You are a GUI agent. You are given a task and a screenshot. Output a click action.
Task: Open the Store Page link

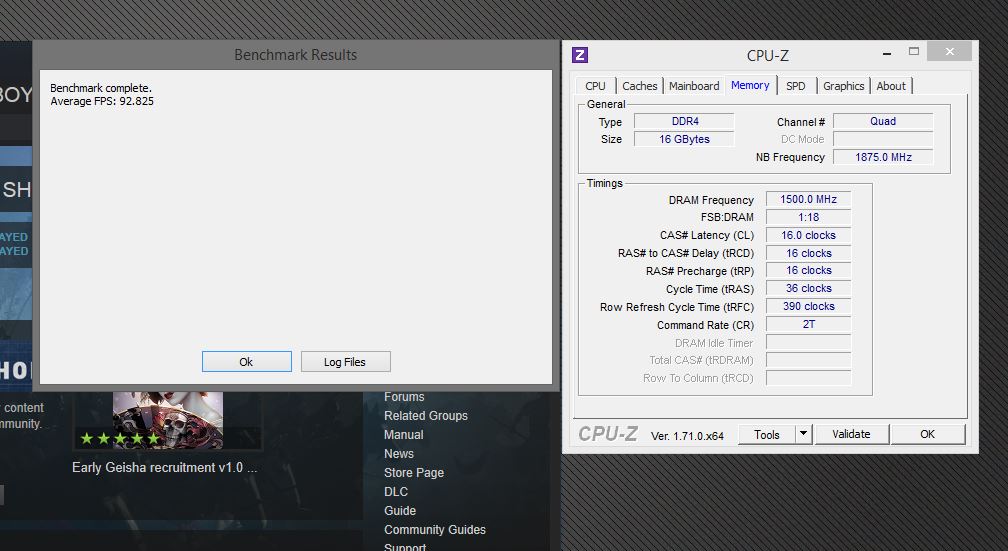point(414,473)
